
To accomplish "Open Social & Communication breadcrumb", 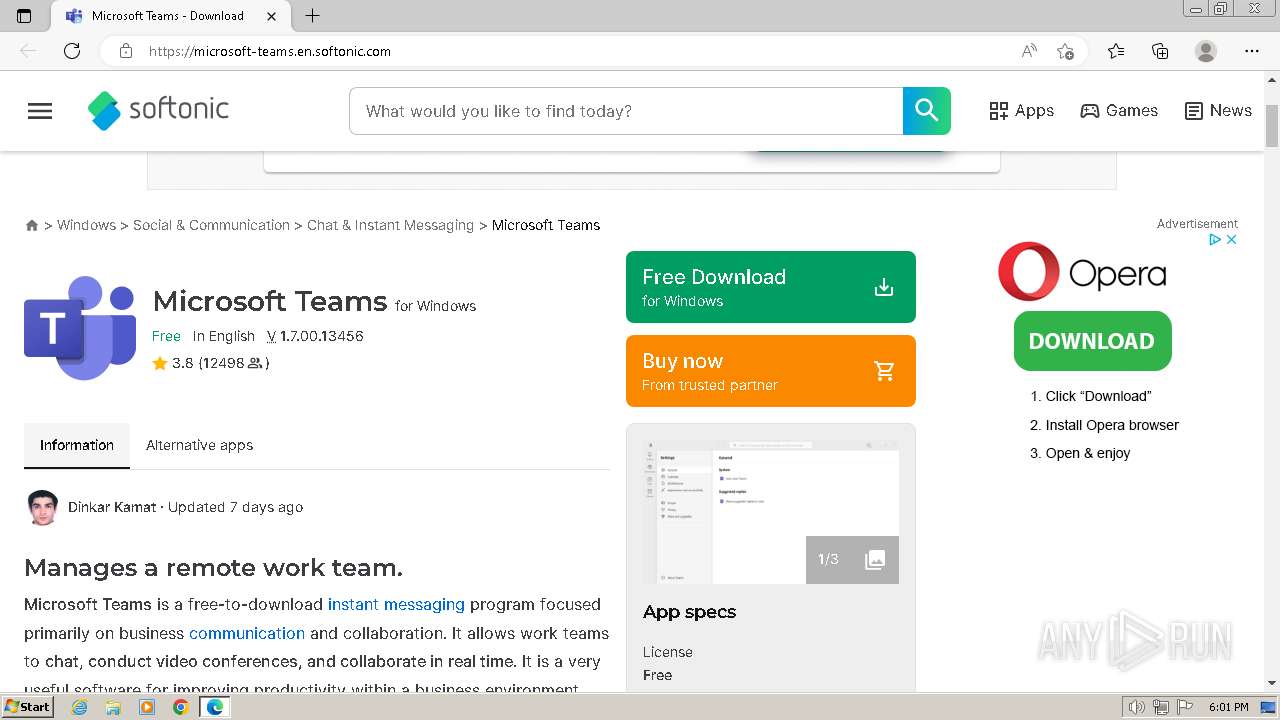I will (x=211, y=225).
